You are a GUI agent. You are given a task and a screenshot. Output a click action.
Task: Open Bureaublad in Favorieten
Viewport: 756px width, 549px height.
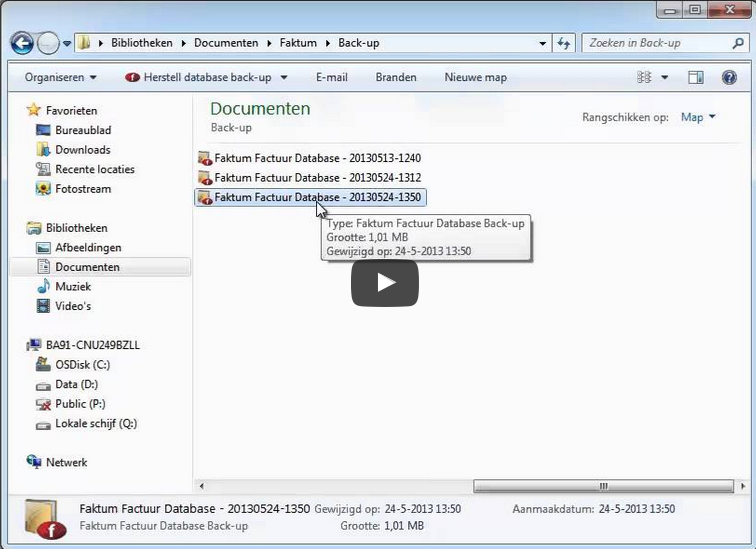click(83, 130)
